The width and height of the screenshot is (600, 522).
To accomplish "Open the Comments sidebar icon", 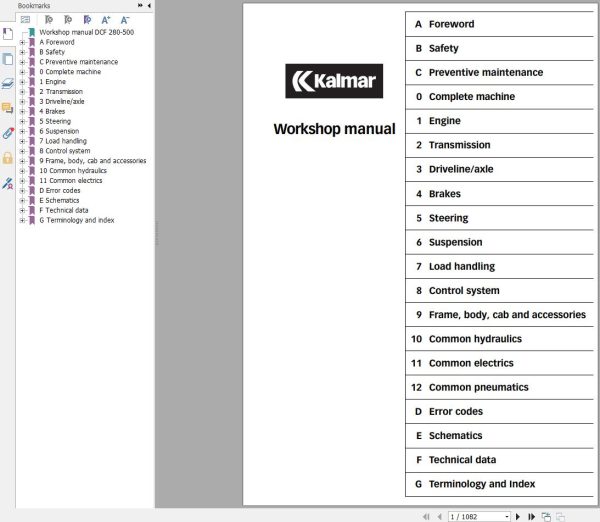I will pos(8,108).
